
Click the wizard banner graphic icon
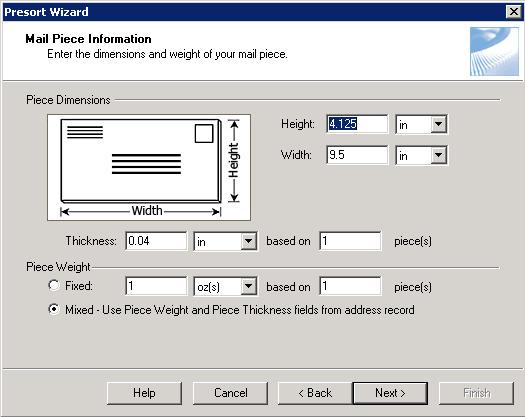click(494, 51)
